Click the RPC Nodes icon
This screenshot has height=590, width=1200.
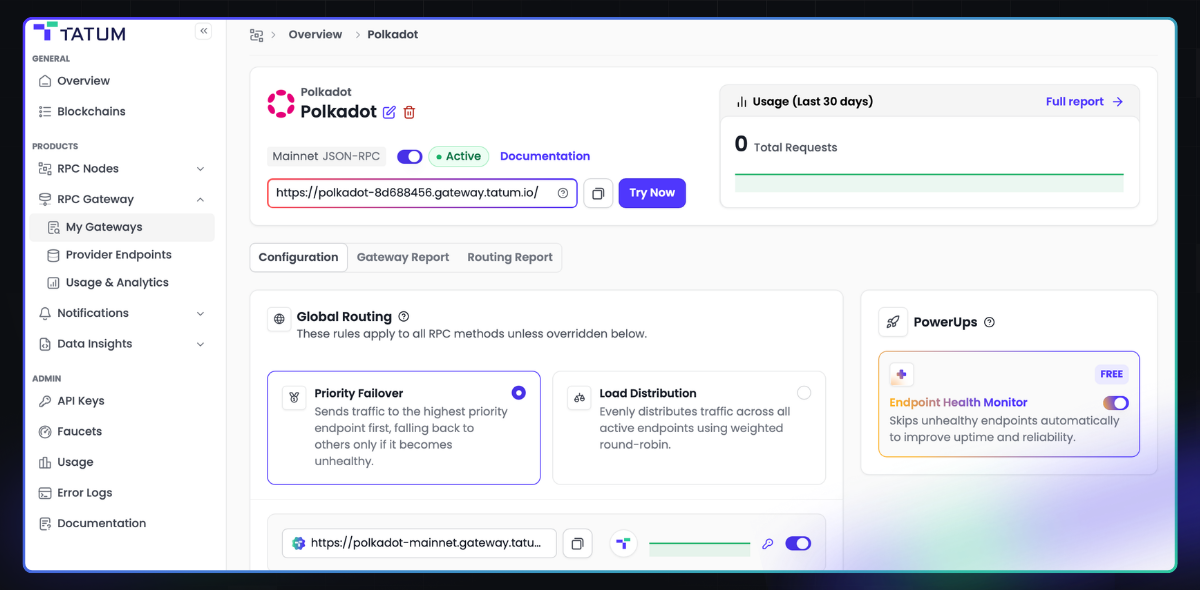(x=45, y=169)
